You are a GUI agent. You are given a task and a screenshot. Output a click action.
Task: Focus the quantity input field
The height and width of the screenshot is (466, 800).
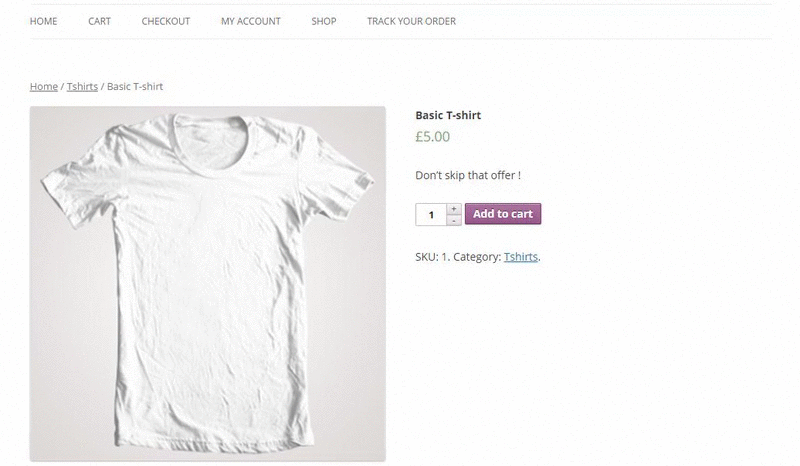(431, 214)
